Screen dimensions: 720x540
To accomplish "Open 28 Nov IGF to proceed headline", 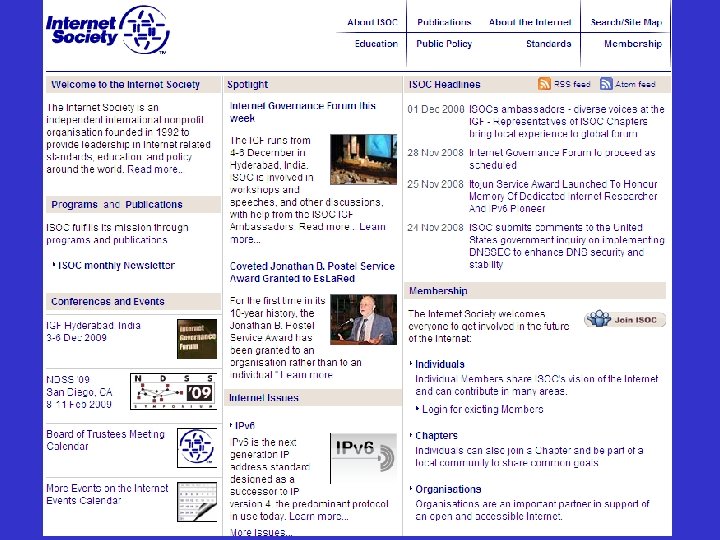I will [x=562, y=159].
